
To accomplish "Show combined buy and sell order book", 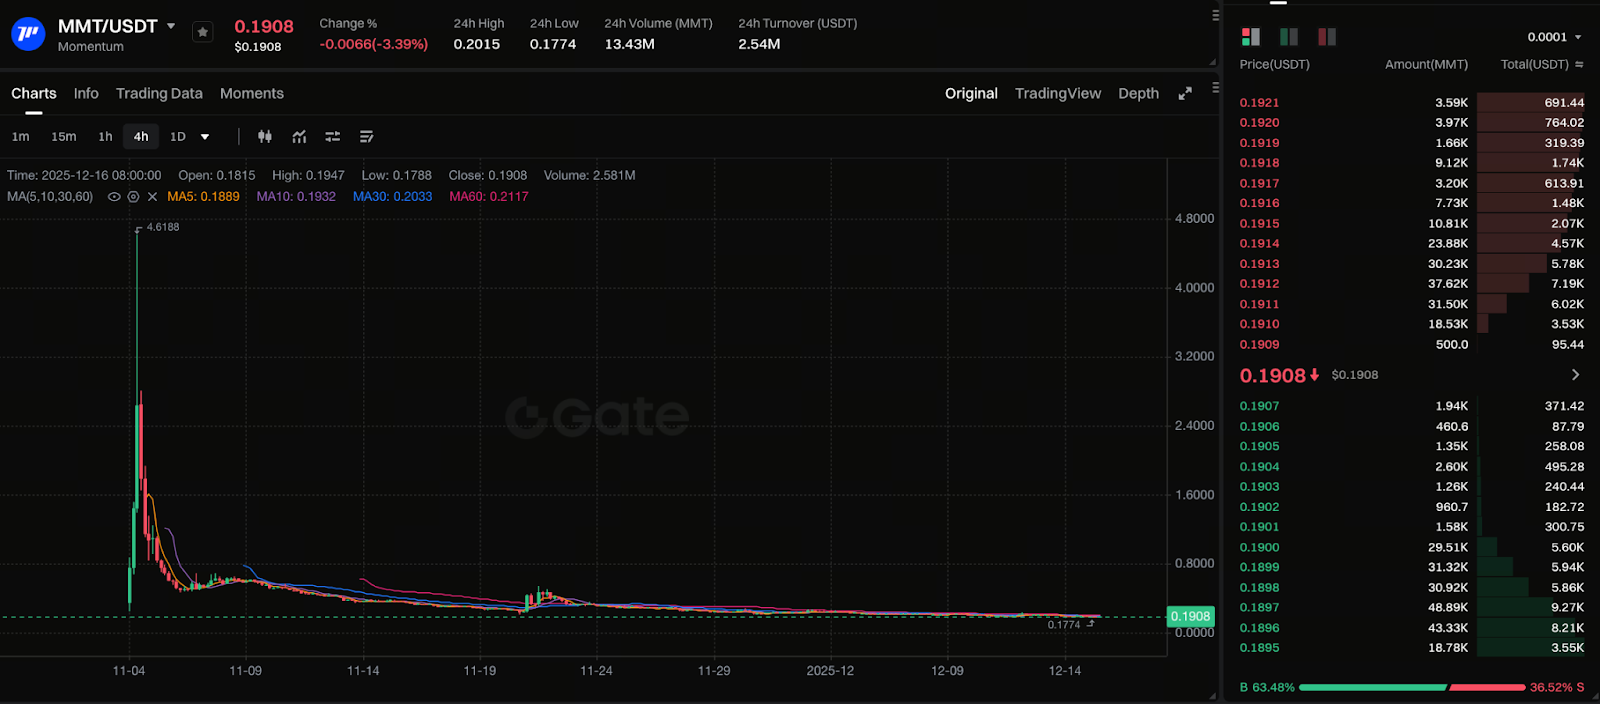I will click(x=1251, y=37).
